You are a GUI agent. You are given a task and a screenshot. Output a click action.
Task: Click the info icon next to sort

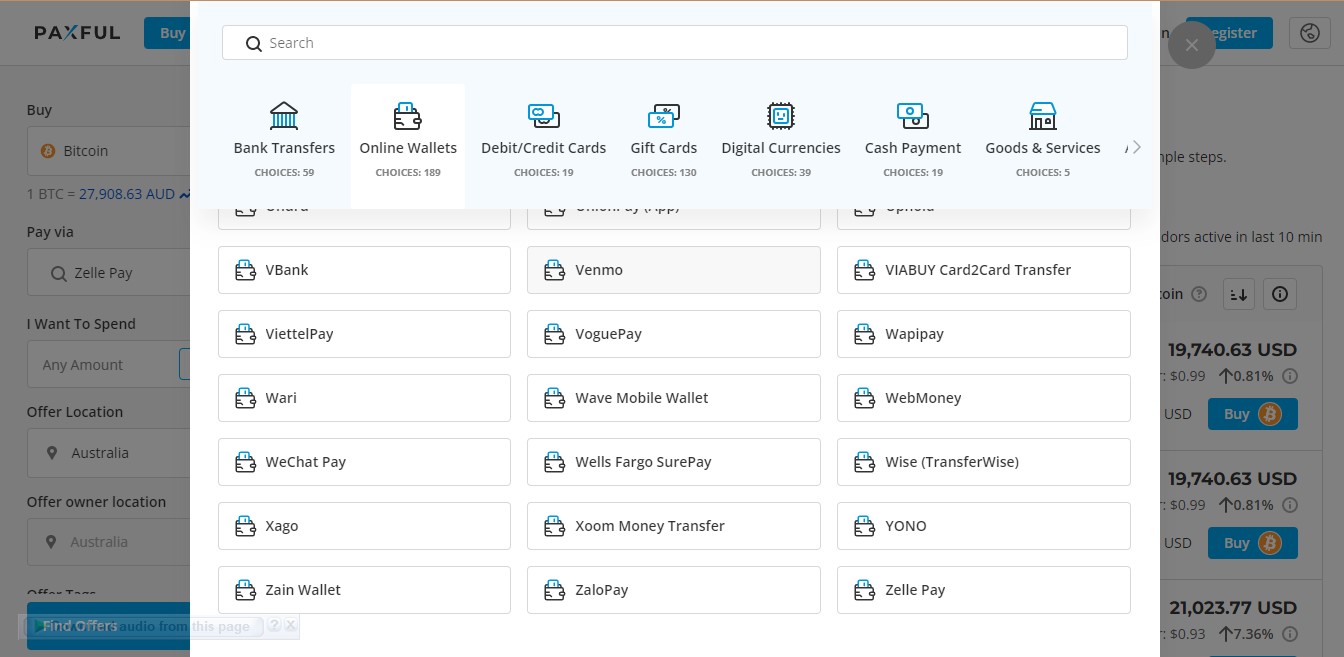(1280, 294)
